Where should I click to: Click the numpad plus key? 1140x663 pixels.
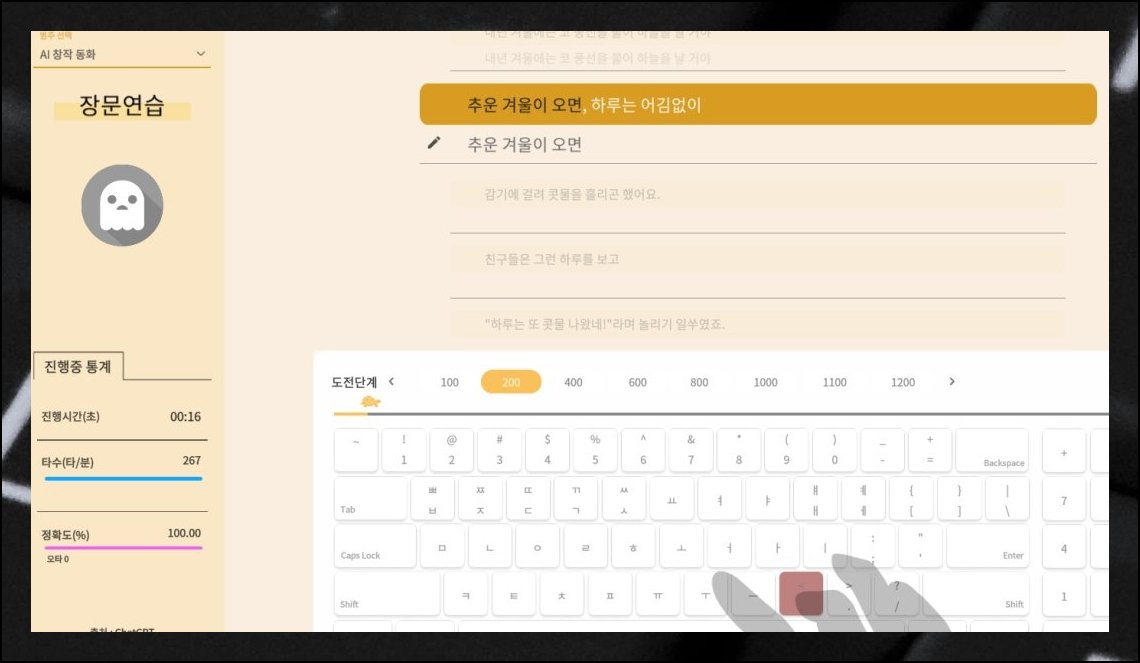pyautogui.click(x=1064, y=450)
